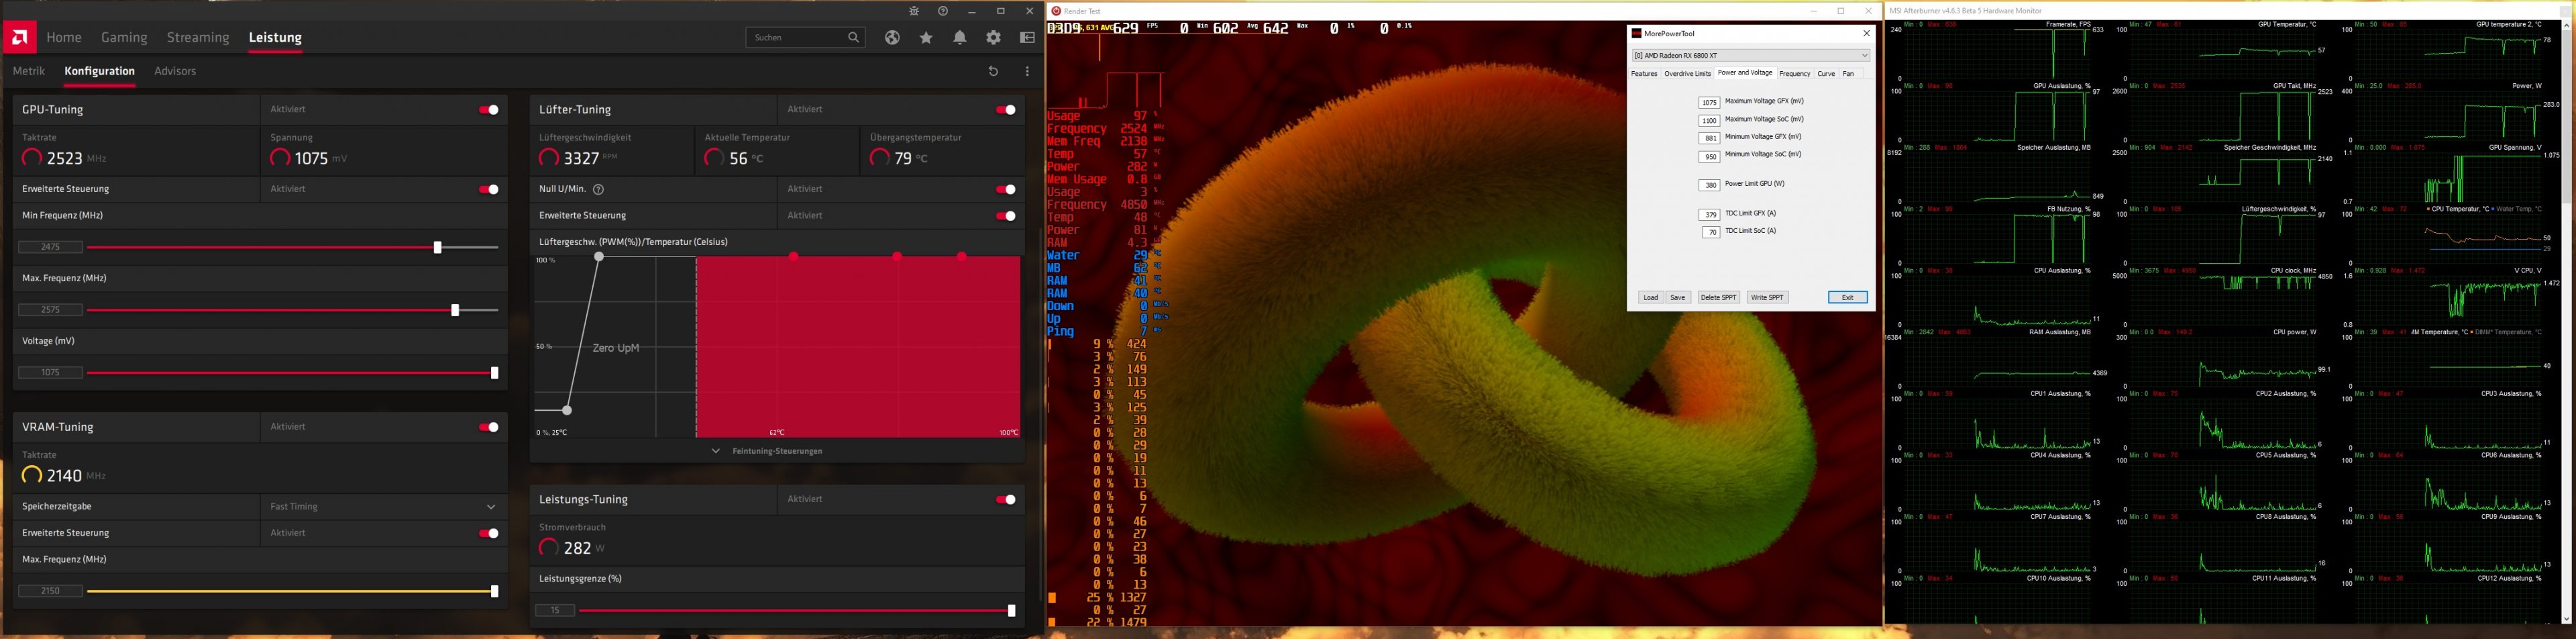Screen dimensions: 2576x639
Task: Click the Leistungsgrenze value box 15
Action: tap(555, 610)
